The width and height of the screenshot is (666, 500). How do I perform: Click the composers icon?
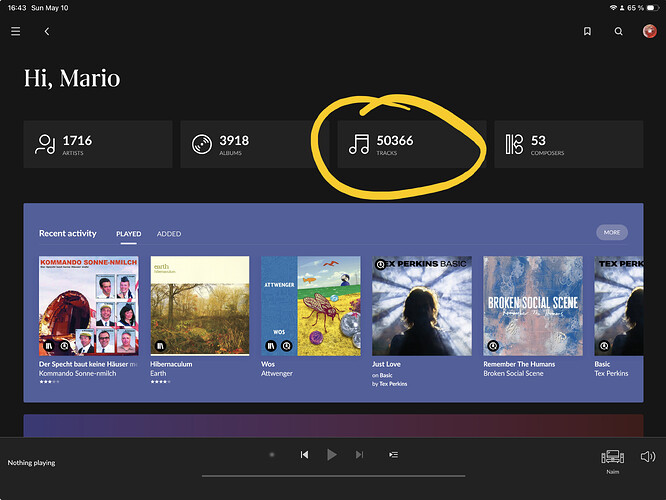coord(514,144)
